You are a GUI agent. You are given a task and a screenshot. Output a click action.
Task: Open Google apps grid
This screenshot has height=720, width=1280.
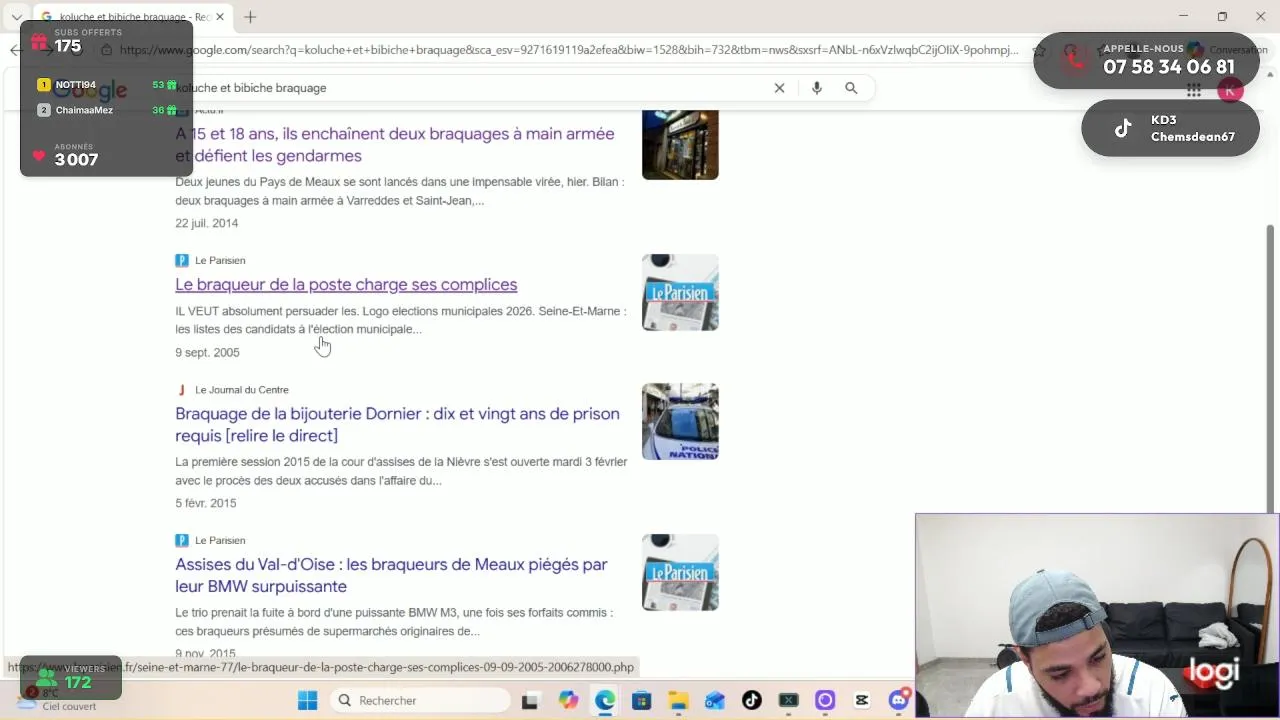pos(1193,90)
